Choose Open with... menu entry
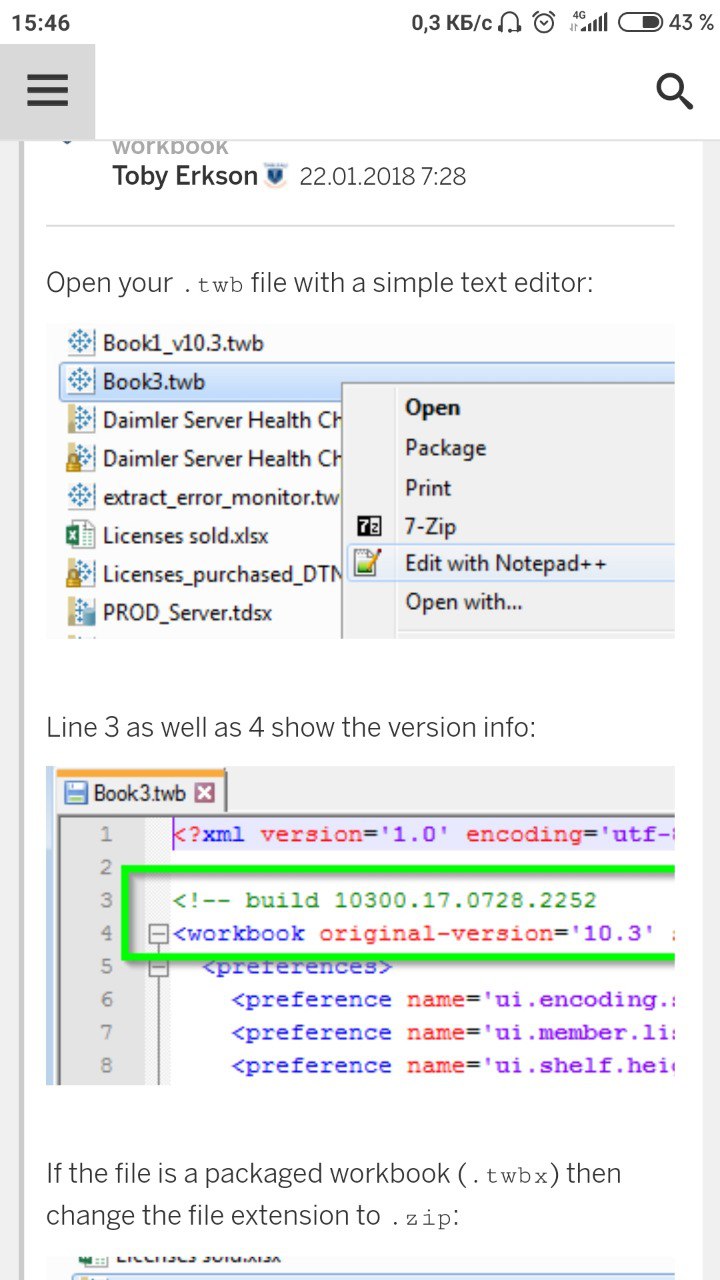Screen dimensions: 720x1280 pos(464,602)
